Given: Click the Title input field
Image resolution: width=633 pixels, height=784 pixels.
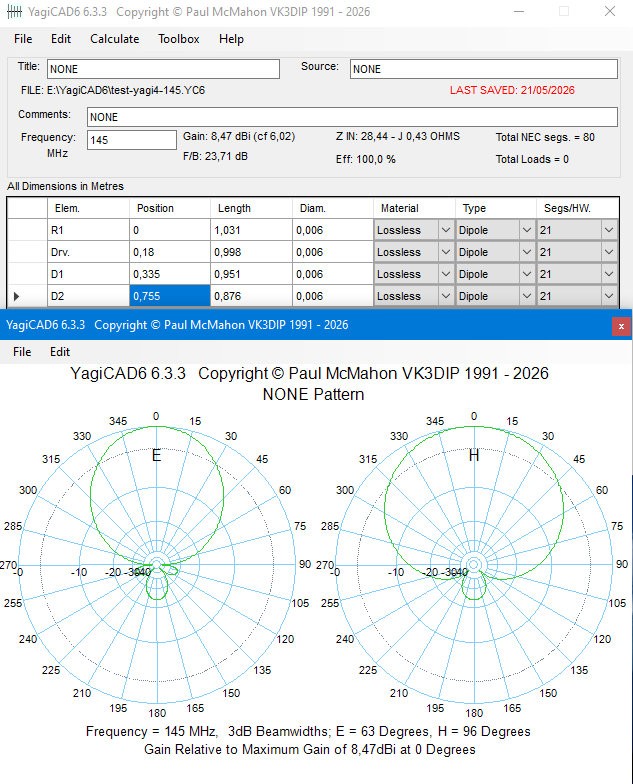Looking at the screenshot, I should point(163,69).
